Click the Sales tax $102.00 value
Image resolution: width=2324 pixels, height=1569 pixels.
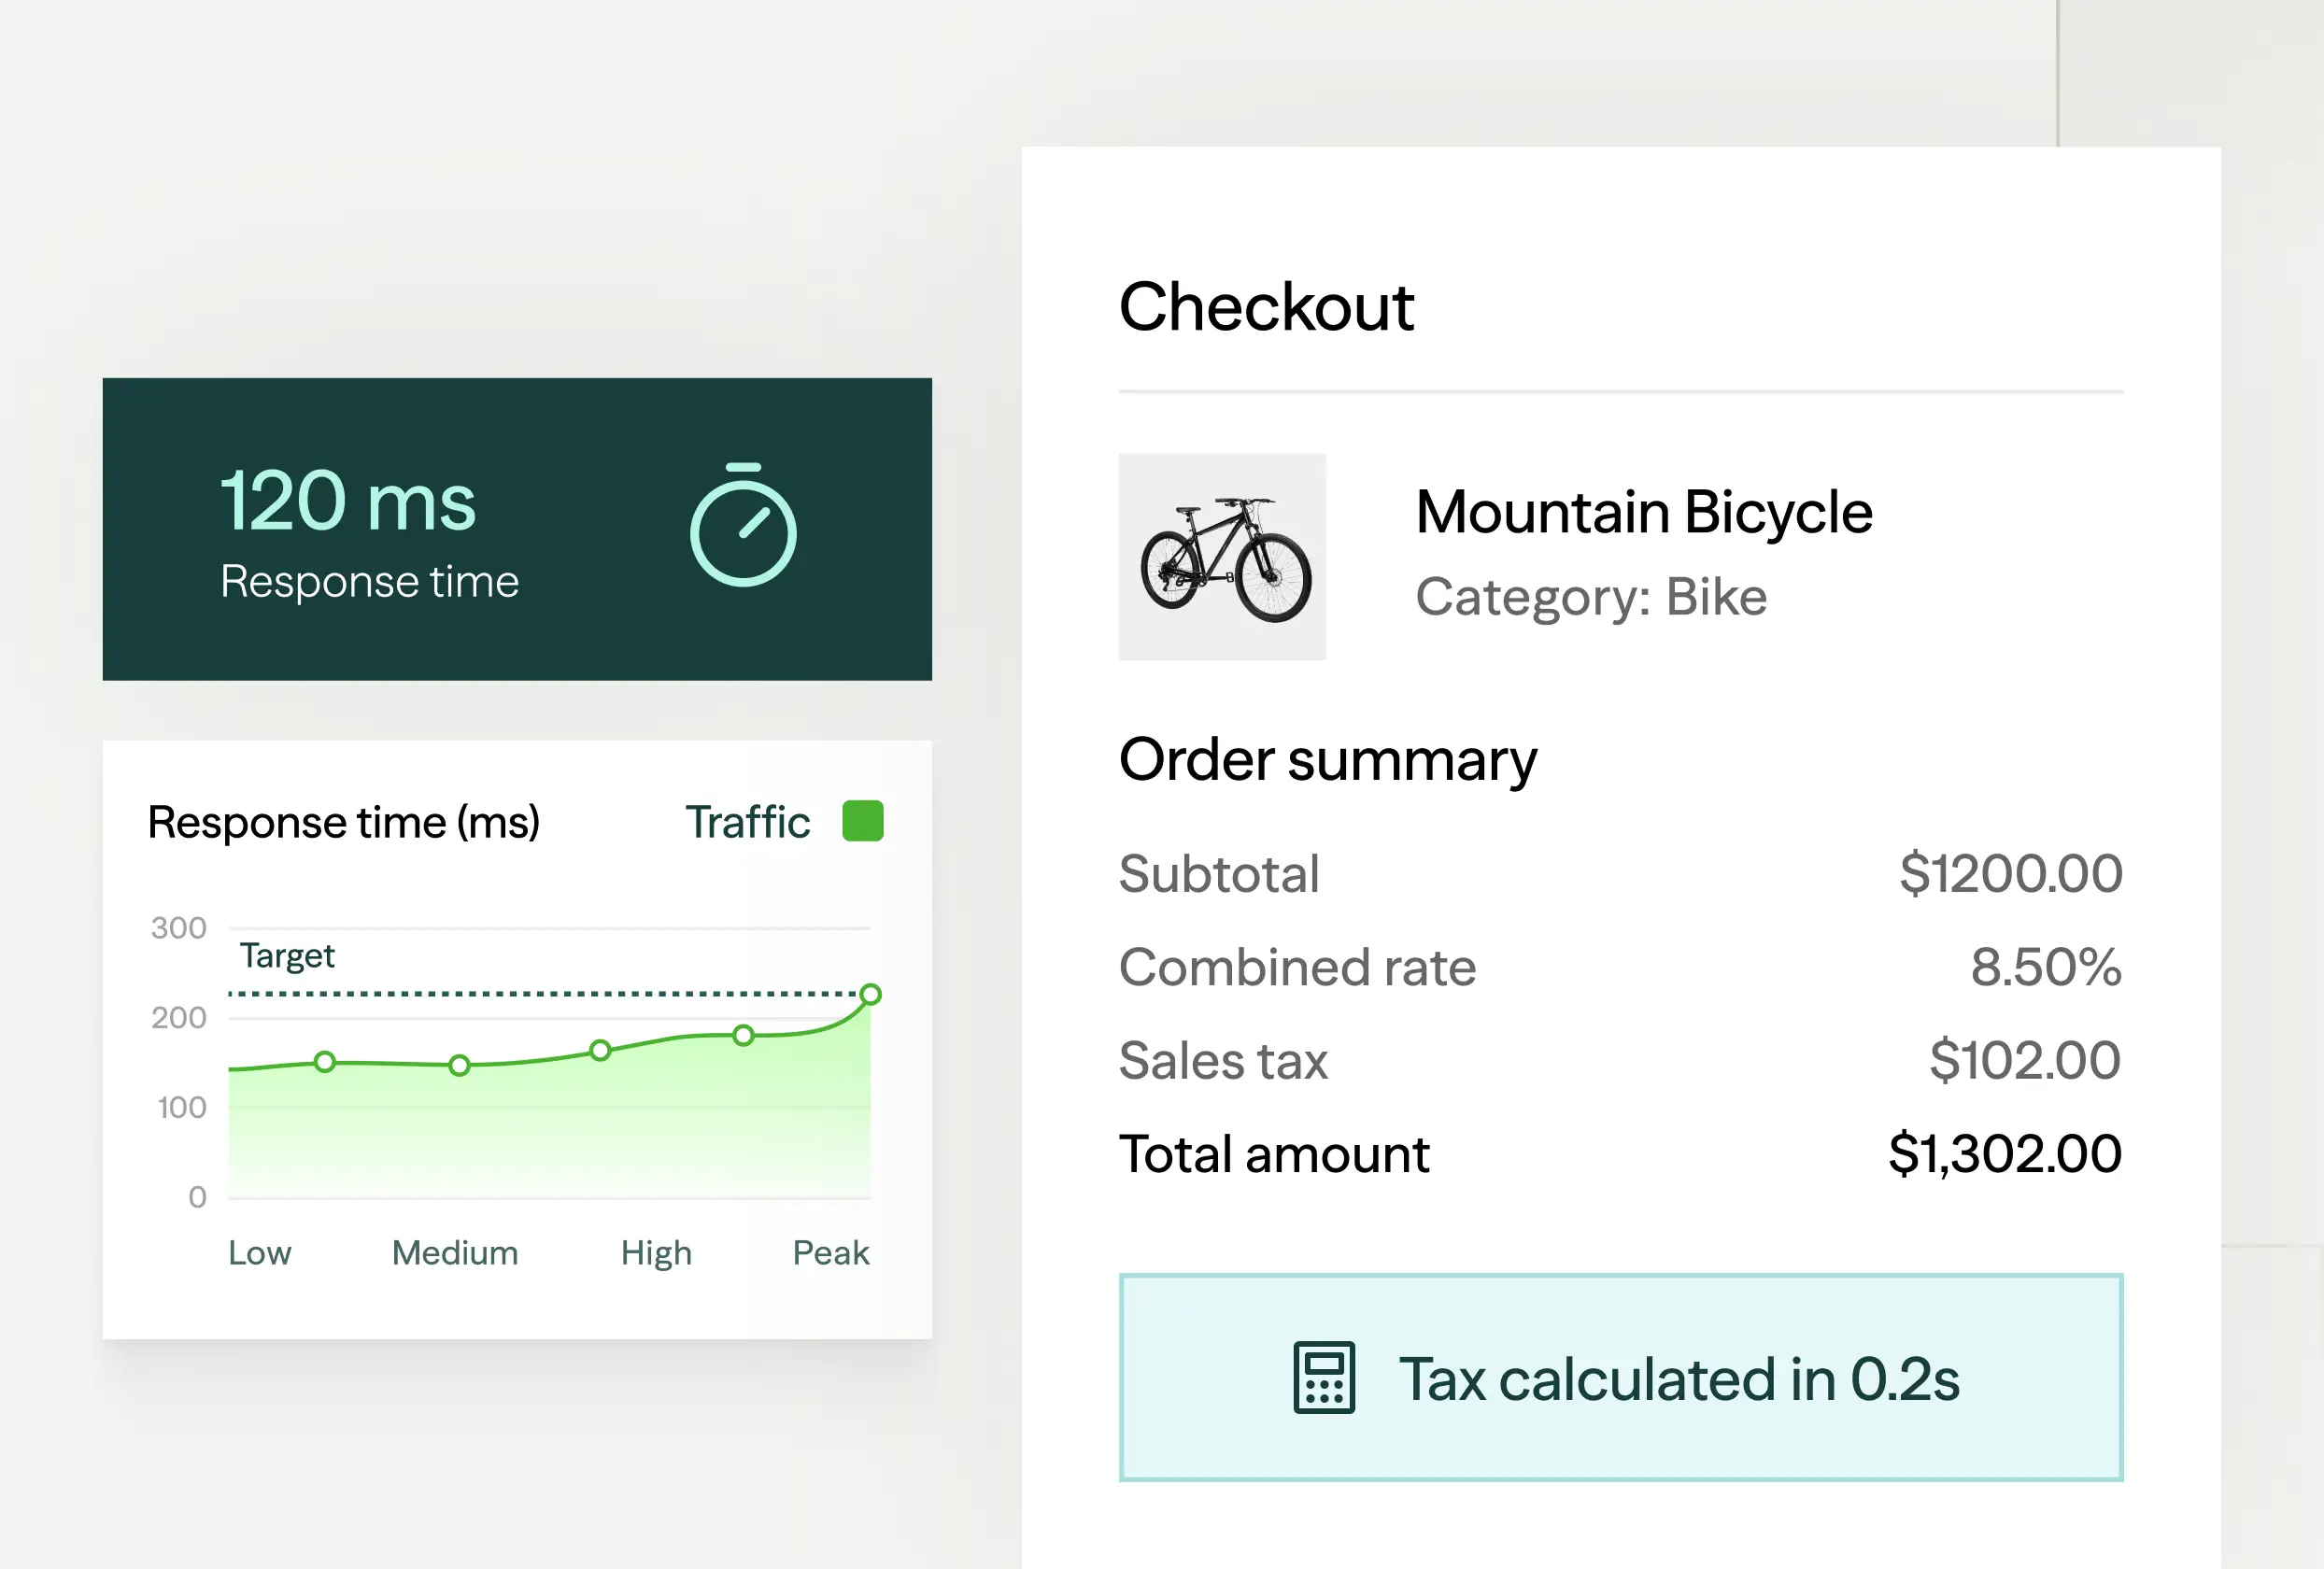coord(2024,1060)
